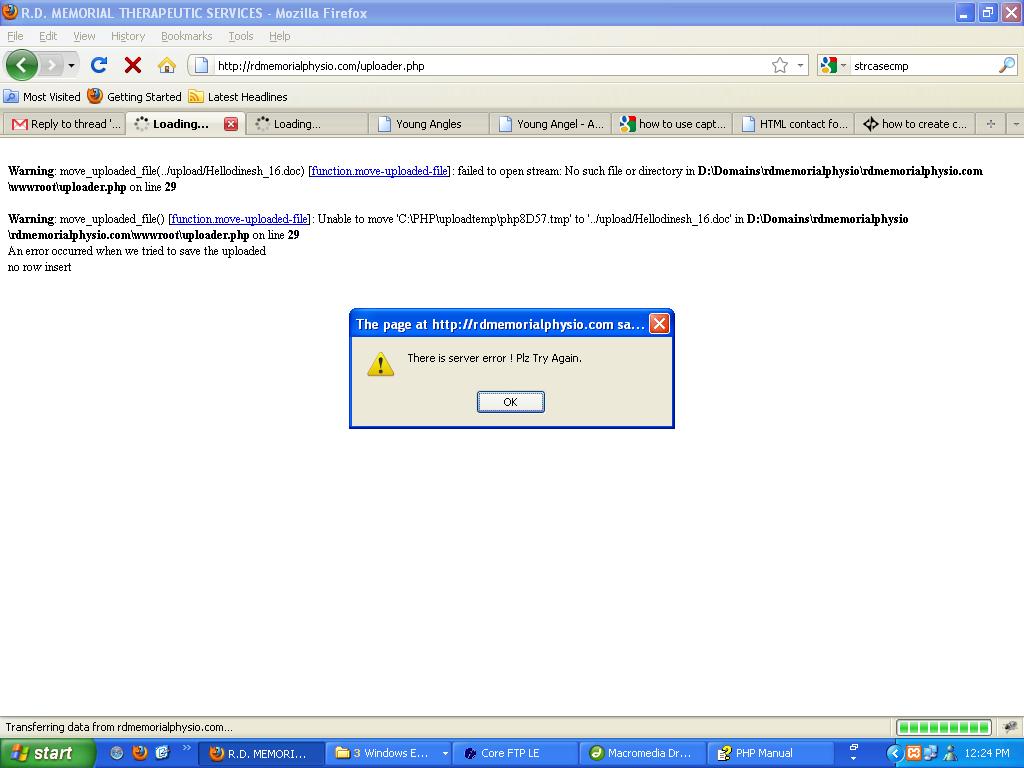The image size is (1024, 768).
Task: Open the 3 Windows Explorer taskbar group
Action: click(389, 754)
